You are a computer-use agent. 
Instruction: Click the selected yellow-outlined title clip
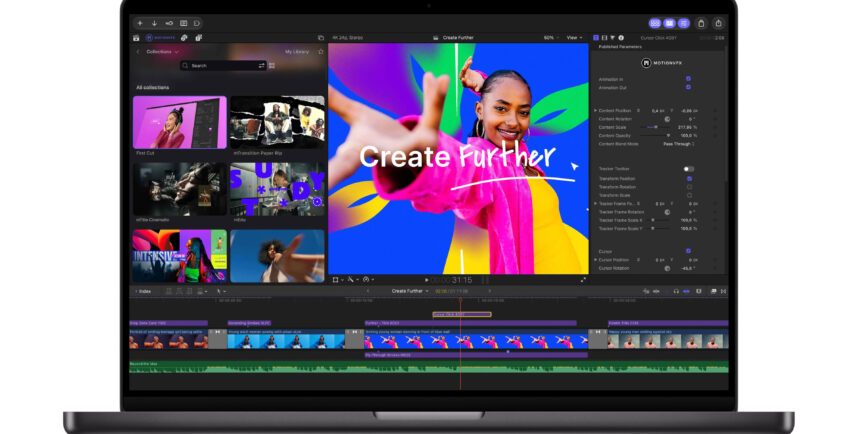(462, 314)
